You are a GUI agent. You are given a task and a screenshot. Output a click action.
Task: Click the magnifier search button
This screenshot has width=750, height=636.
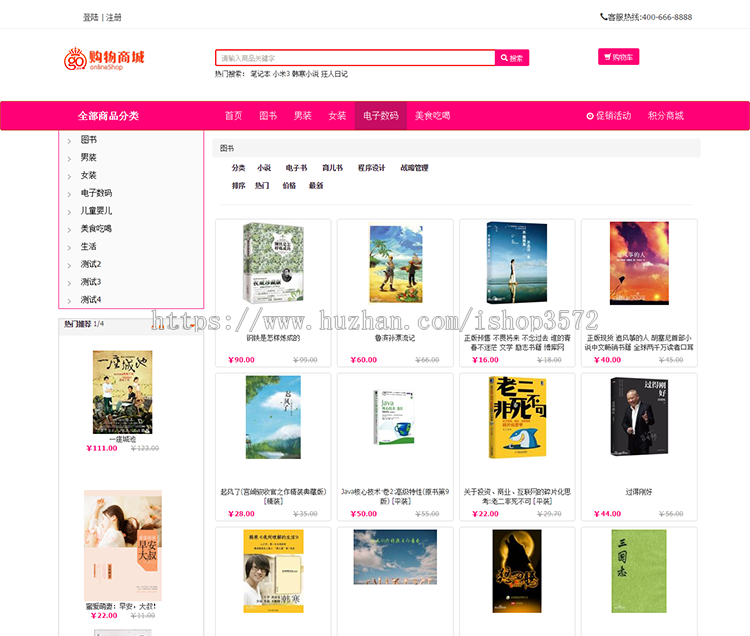coord(512,58)
